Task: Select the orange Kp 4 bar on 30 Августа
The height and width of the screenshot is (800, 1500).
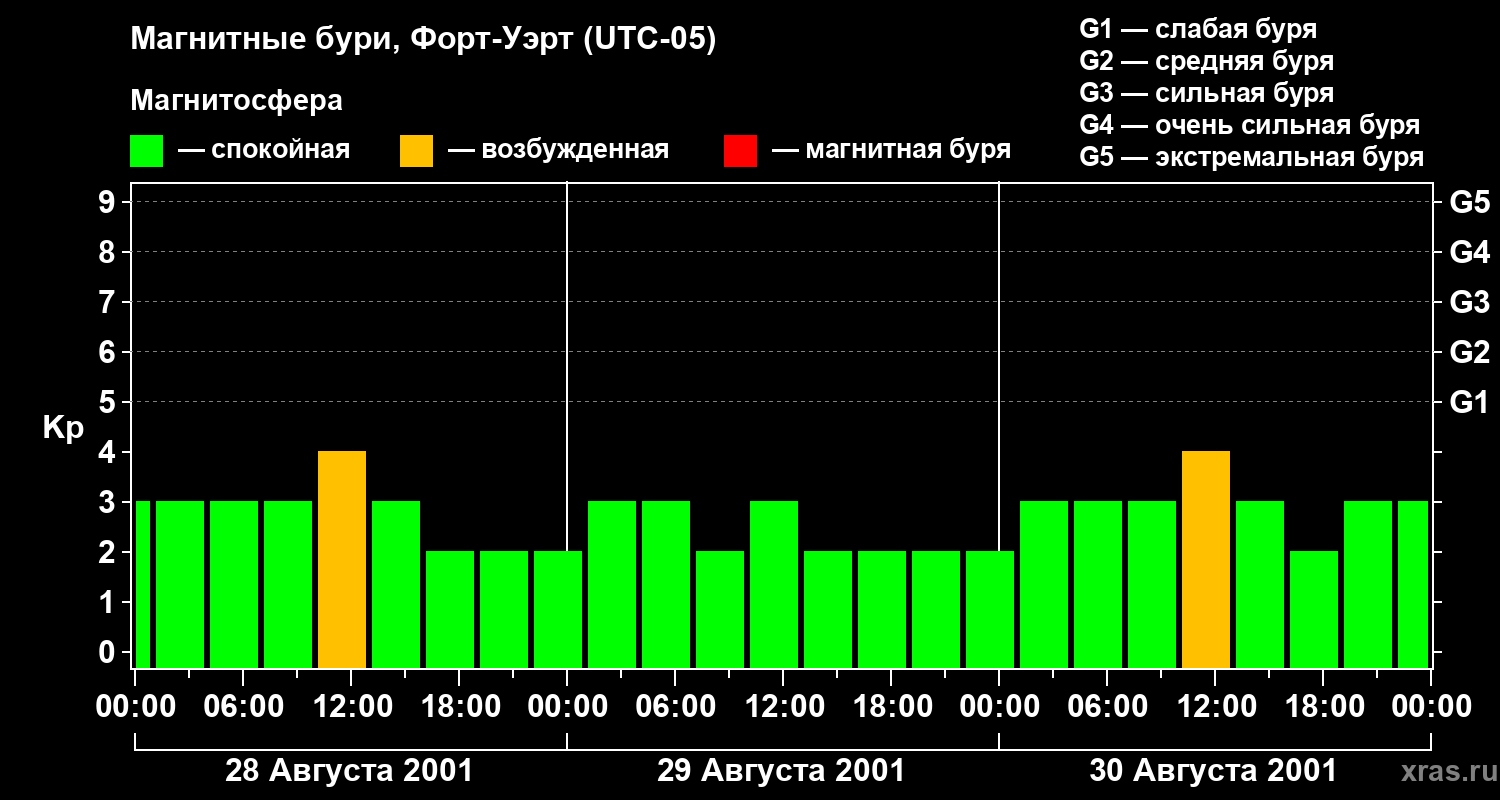Action: pyautogui.click(x=1206, y=560)
